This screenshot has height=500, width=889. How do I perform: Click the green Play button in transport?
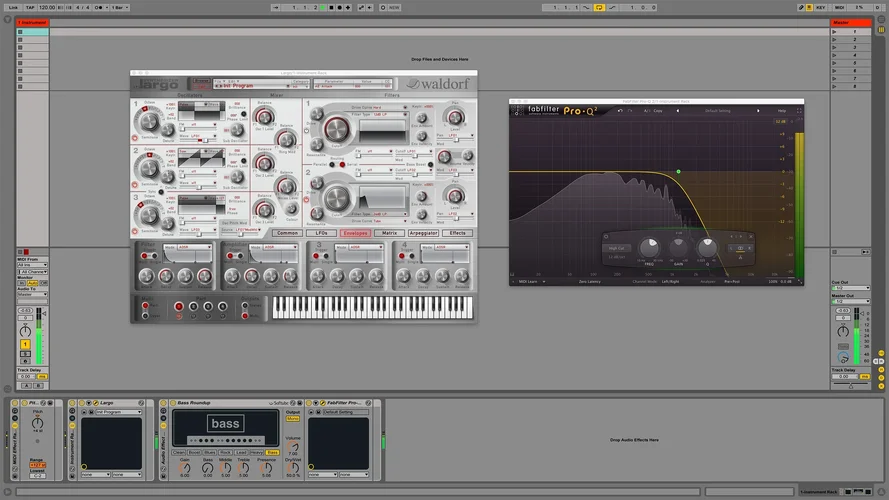point(323,7)
